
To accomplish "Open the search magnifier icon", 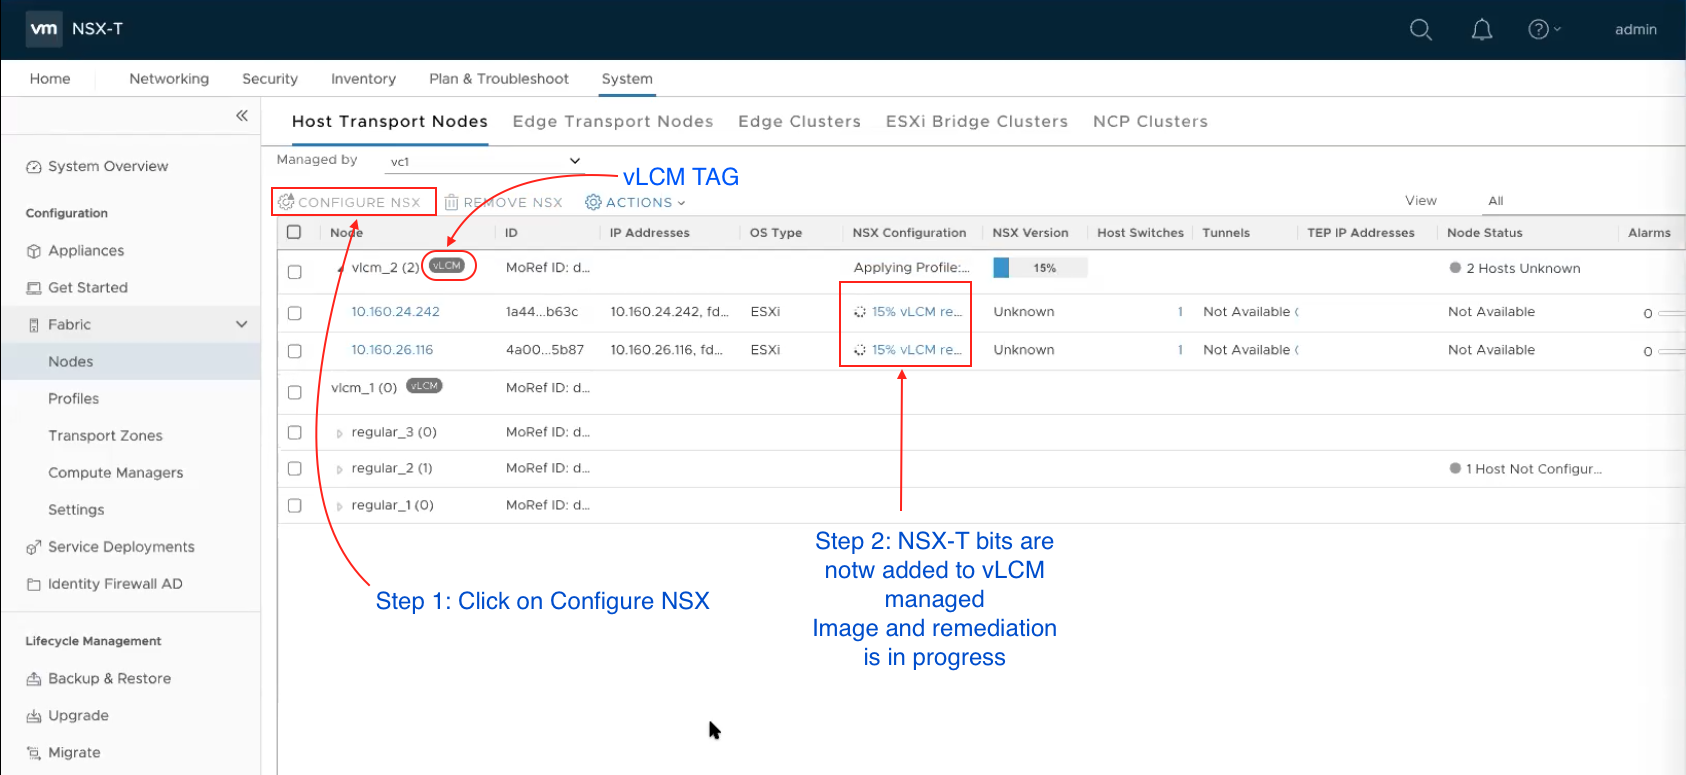I will click(1420, 30).
